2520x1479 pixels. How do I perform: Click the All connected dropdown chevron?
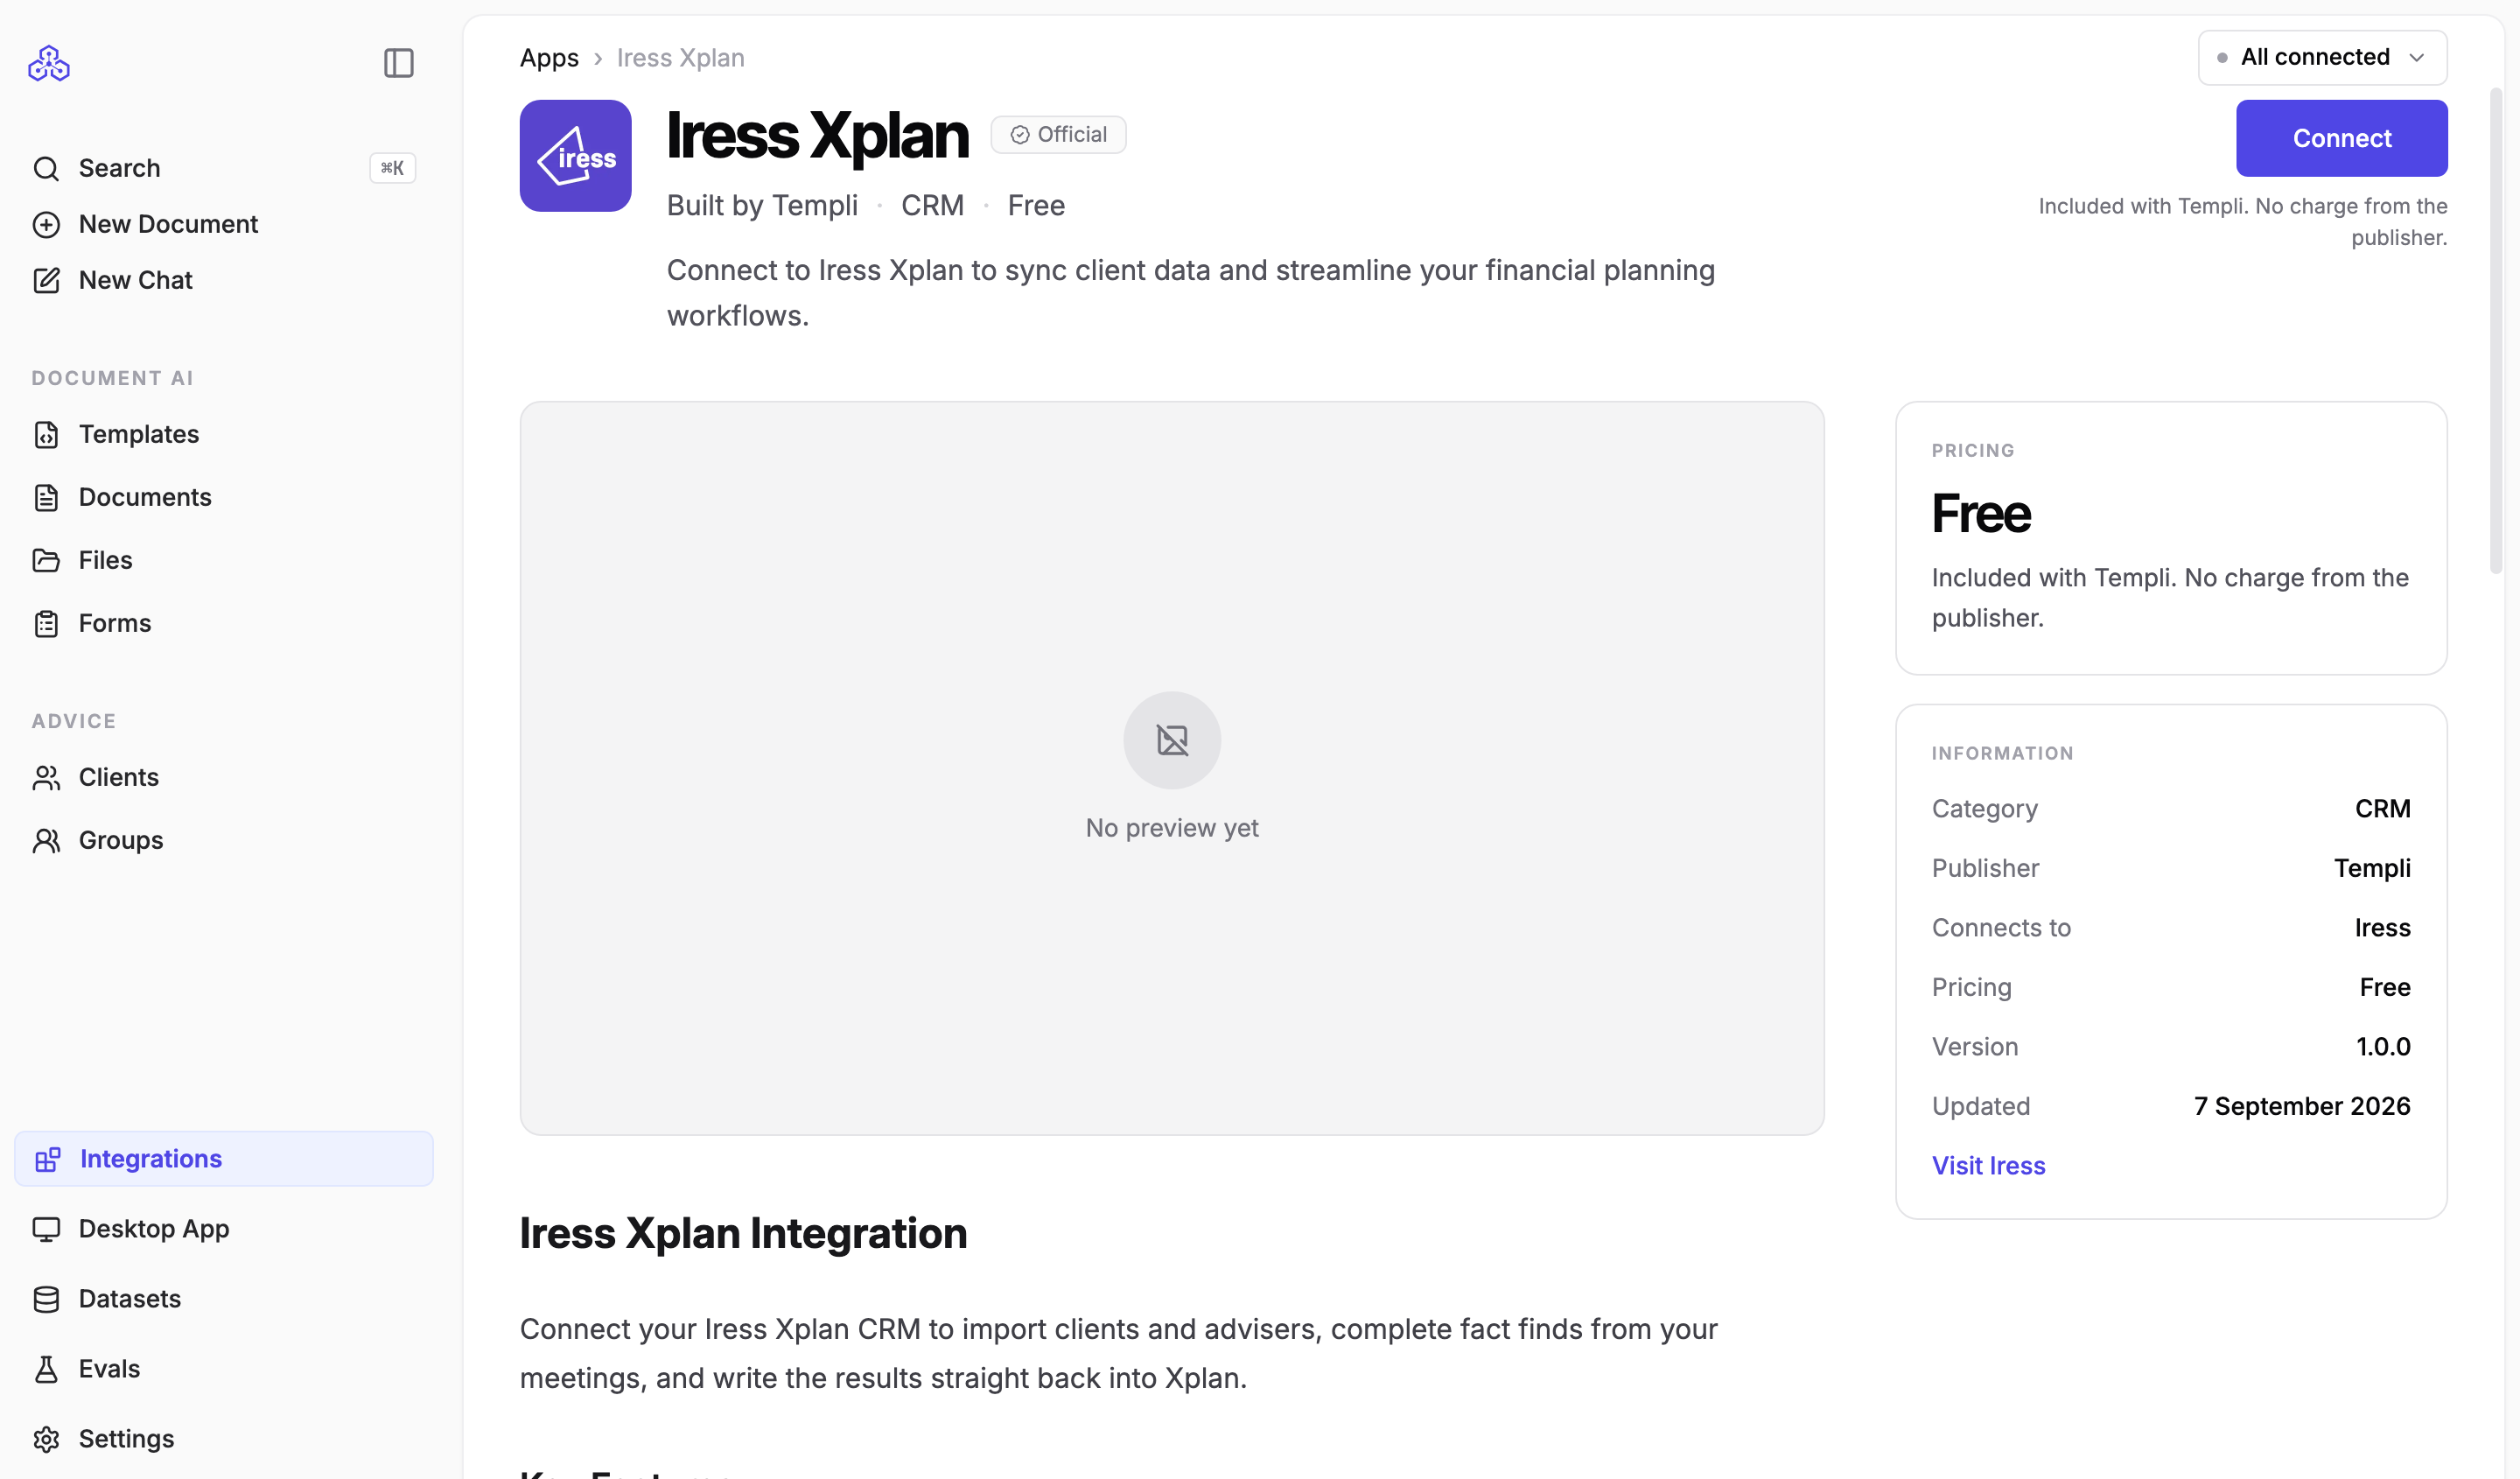2416,57
